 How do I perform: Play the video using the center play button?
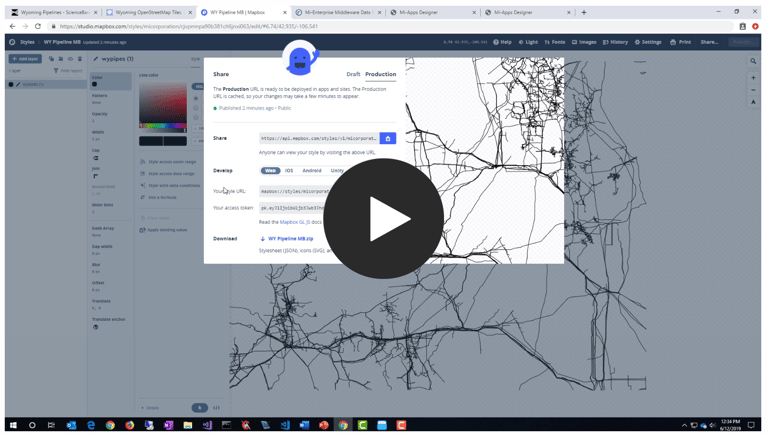pyautogui.click(x=383, y=219)
